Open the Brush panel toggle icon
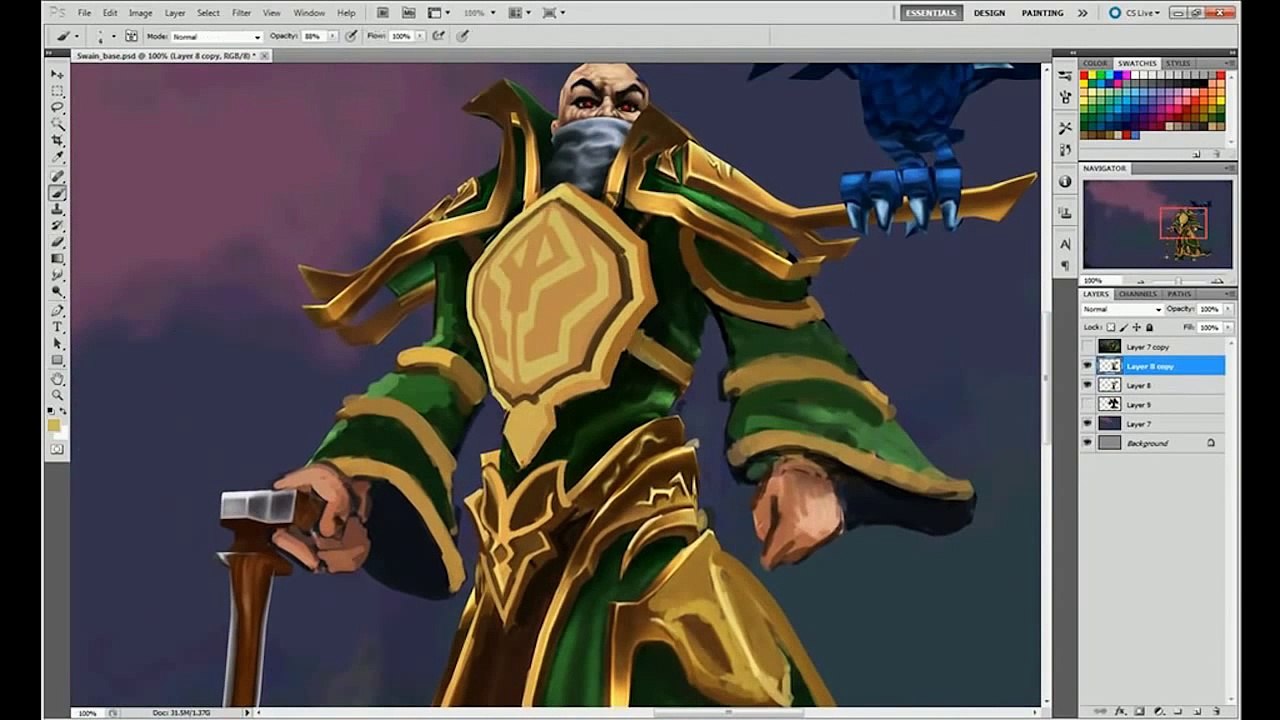 (131, 36)
